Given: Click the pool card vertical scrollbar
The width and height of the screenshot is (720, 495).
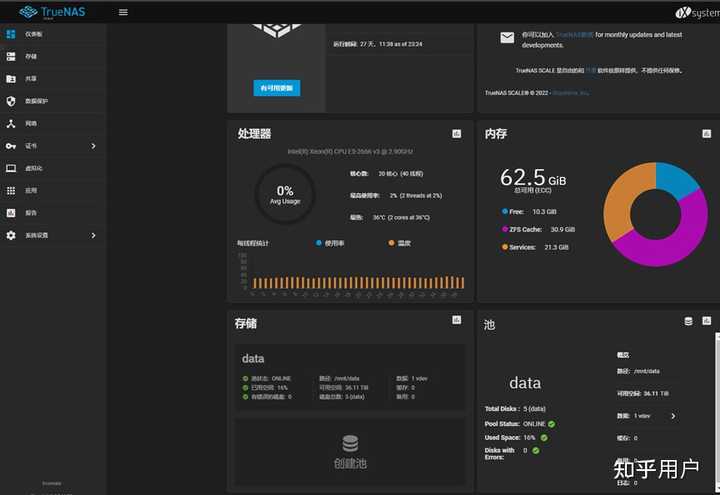Looking at the screenshot, I should [718, 412].
